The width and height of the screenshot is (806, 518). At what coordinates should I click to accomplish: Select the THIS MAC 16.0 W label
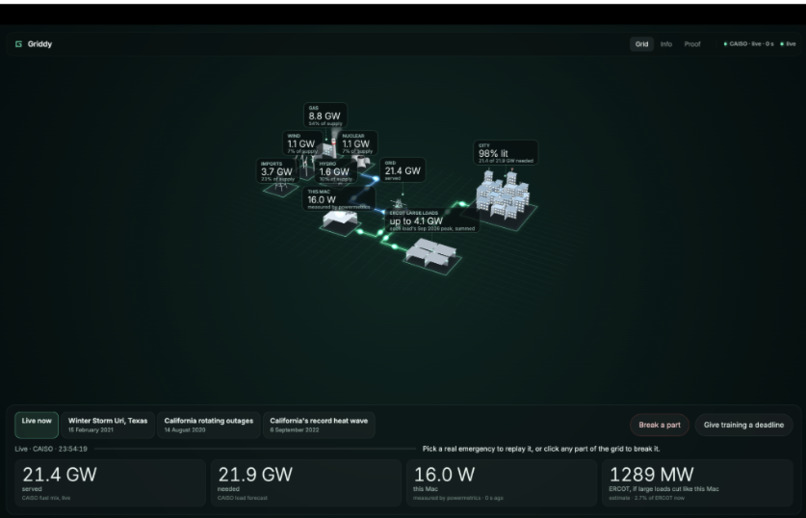(338, 199)
